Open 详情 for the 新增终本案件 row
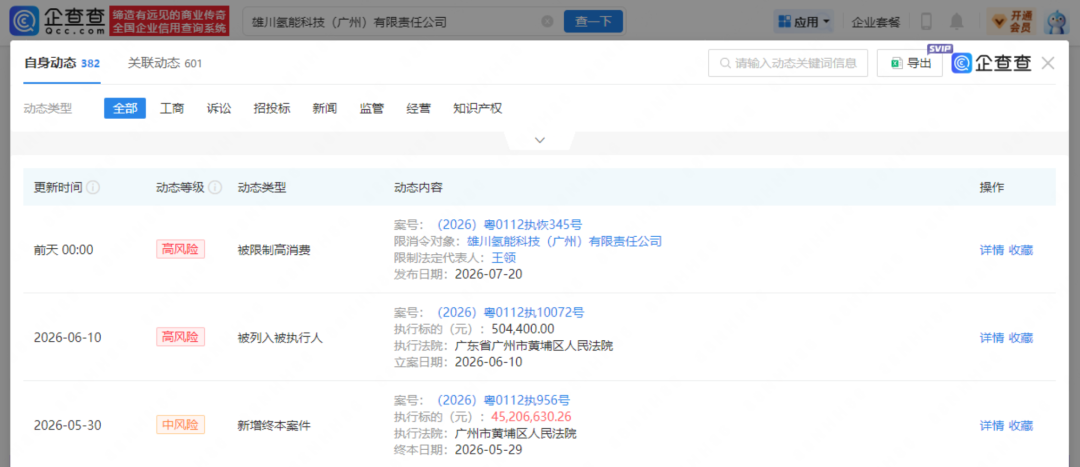1080x467 pixels. (x=992, y=426)
